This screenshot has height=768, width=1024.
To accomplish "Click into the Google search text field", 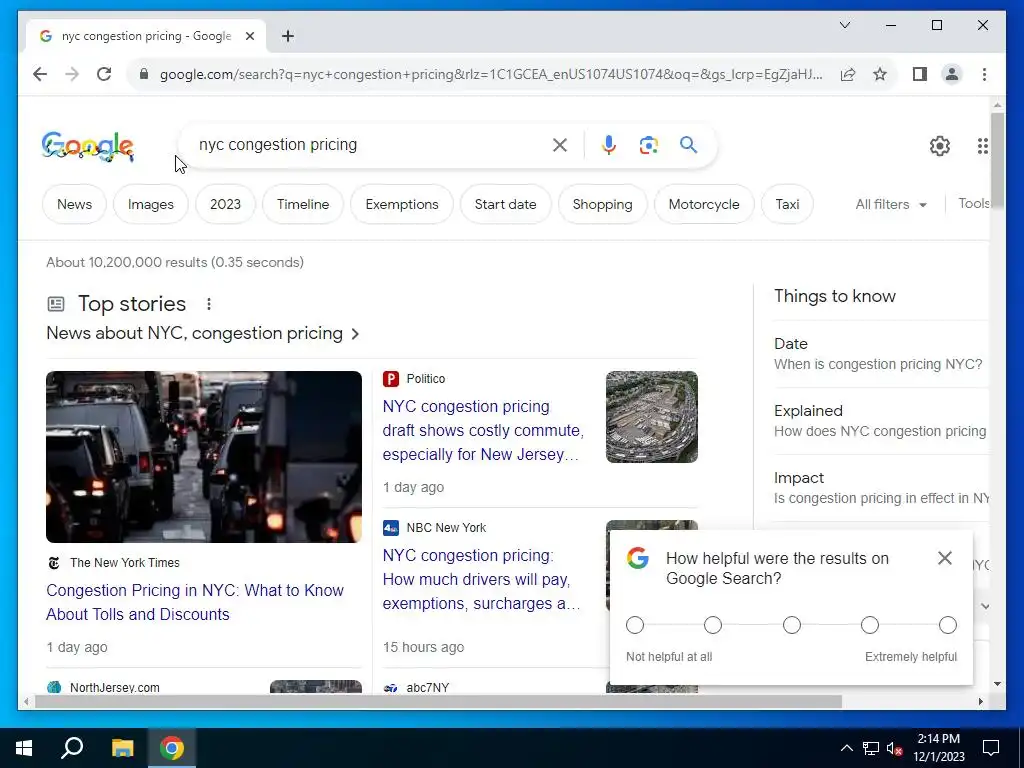I will [369, 145].
